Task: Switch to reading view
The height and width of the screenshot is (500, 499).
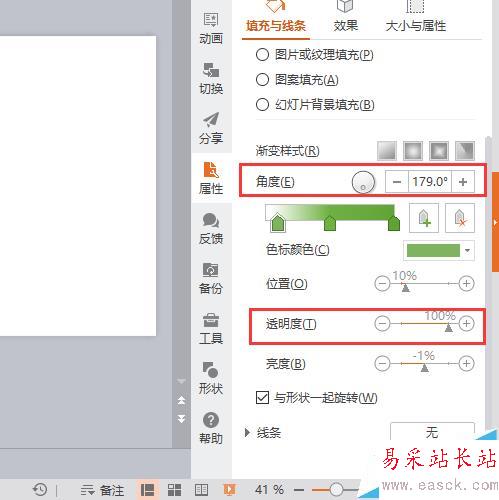Action: [201, 490]
